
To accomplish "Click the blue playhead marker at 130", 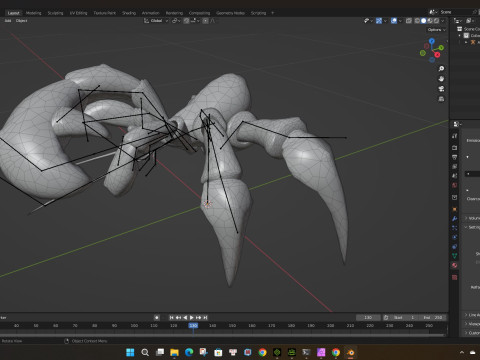I will (x=193, y=325).
